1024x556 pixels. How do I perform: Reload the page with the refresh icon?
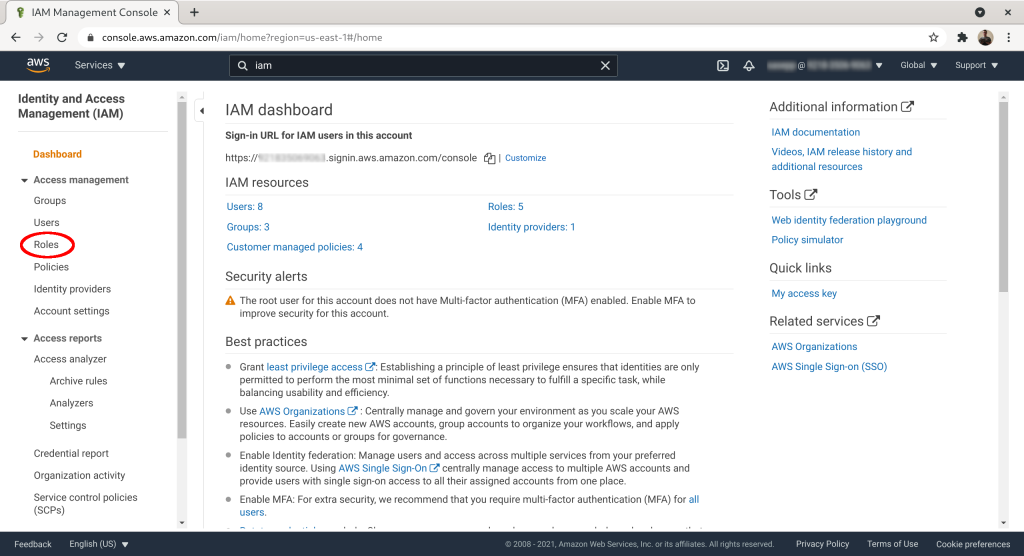coord(62,37)
